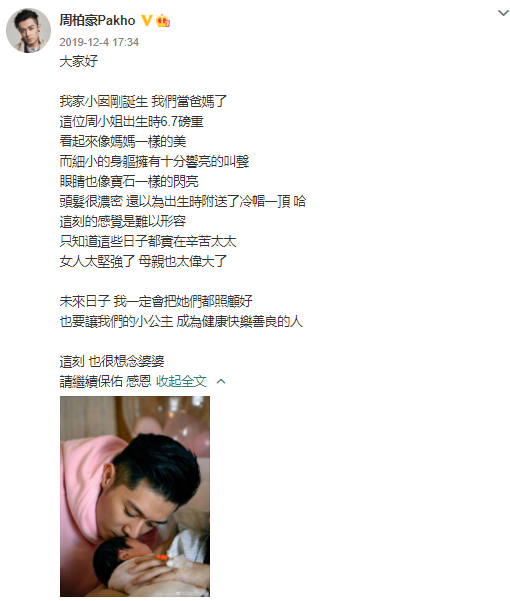Open 周柏豪Pakho's round profile avatar
The image size is (510, 601).
[28, 30]
